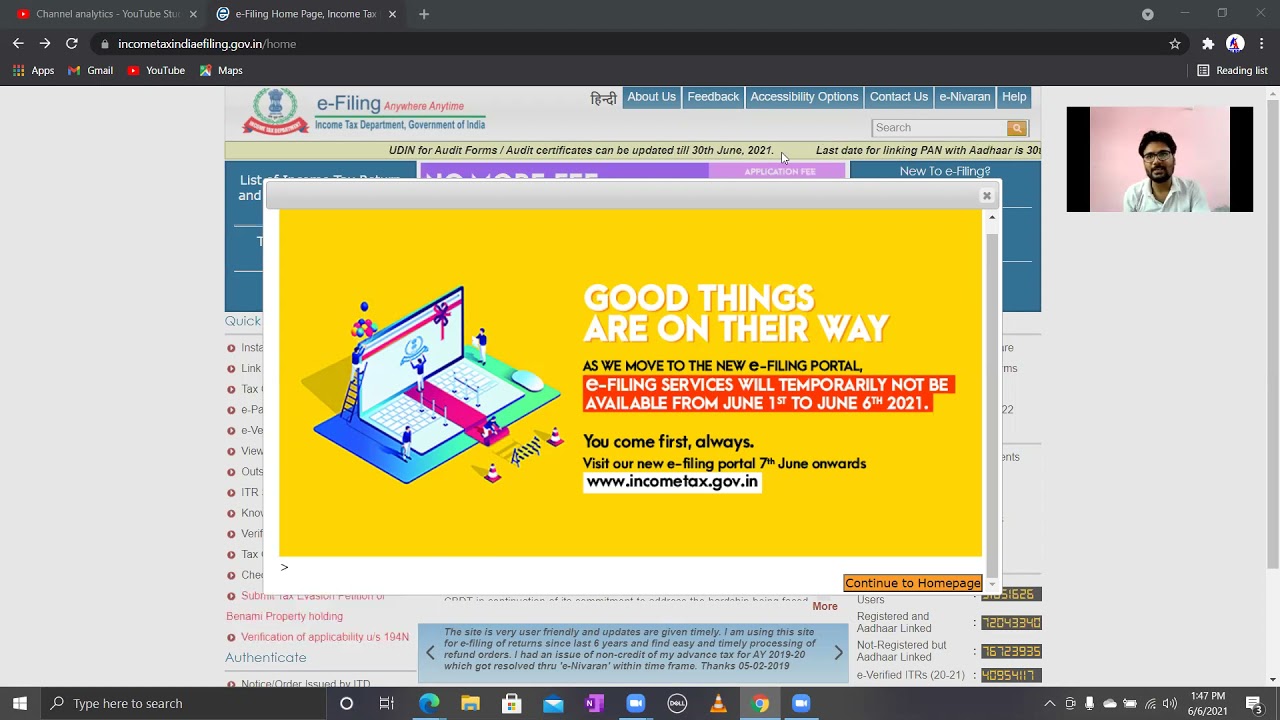
Task: Open the Contact Us menu item
Action: 899,97
